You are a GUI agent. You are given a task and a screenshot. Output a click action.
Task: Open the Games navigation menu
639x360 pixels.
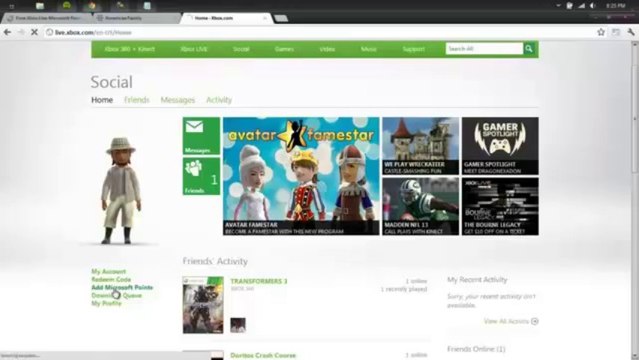284,49
